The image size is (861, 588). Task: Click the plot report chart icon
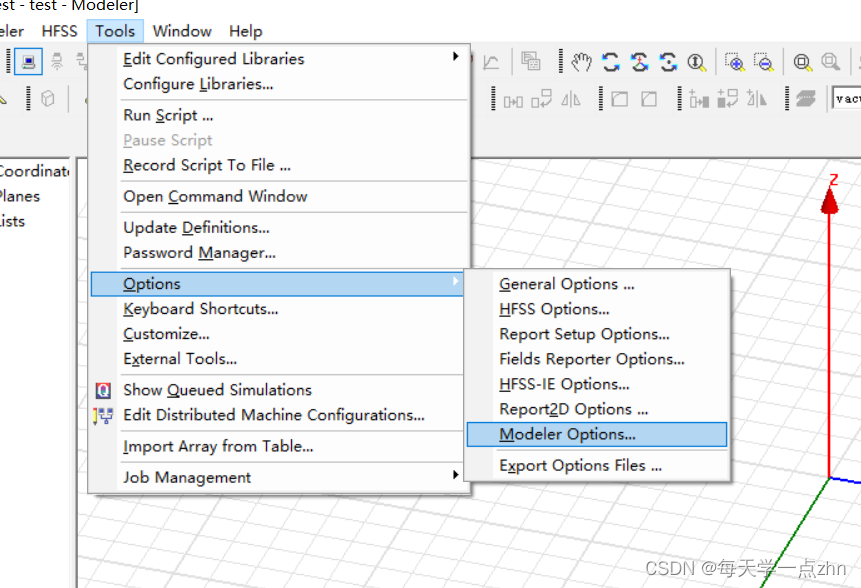click(x=491, y=62)
